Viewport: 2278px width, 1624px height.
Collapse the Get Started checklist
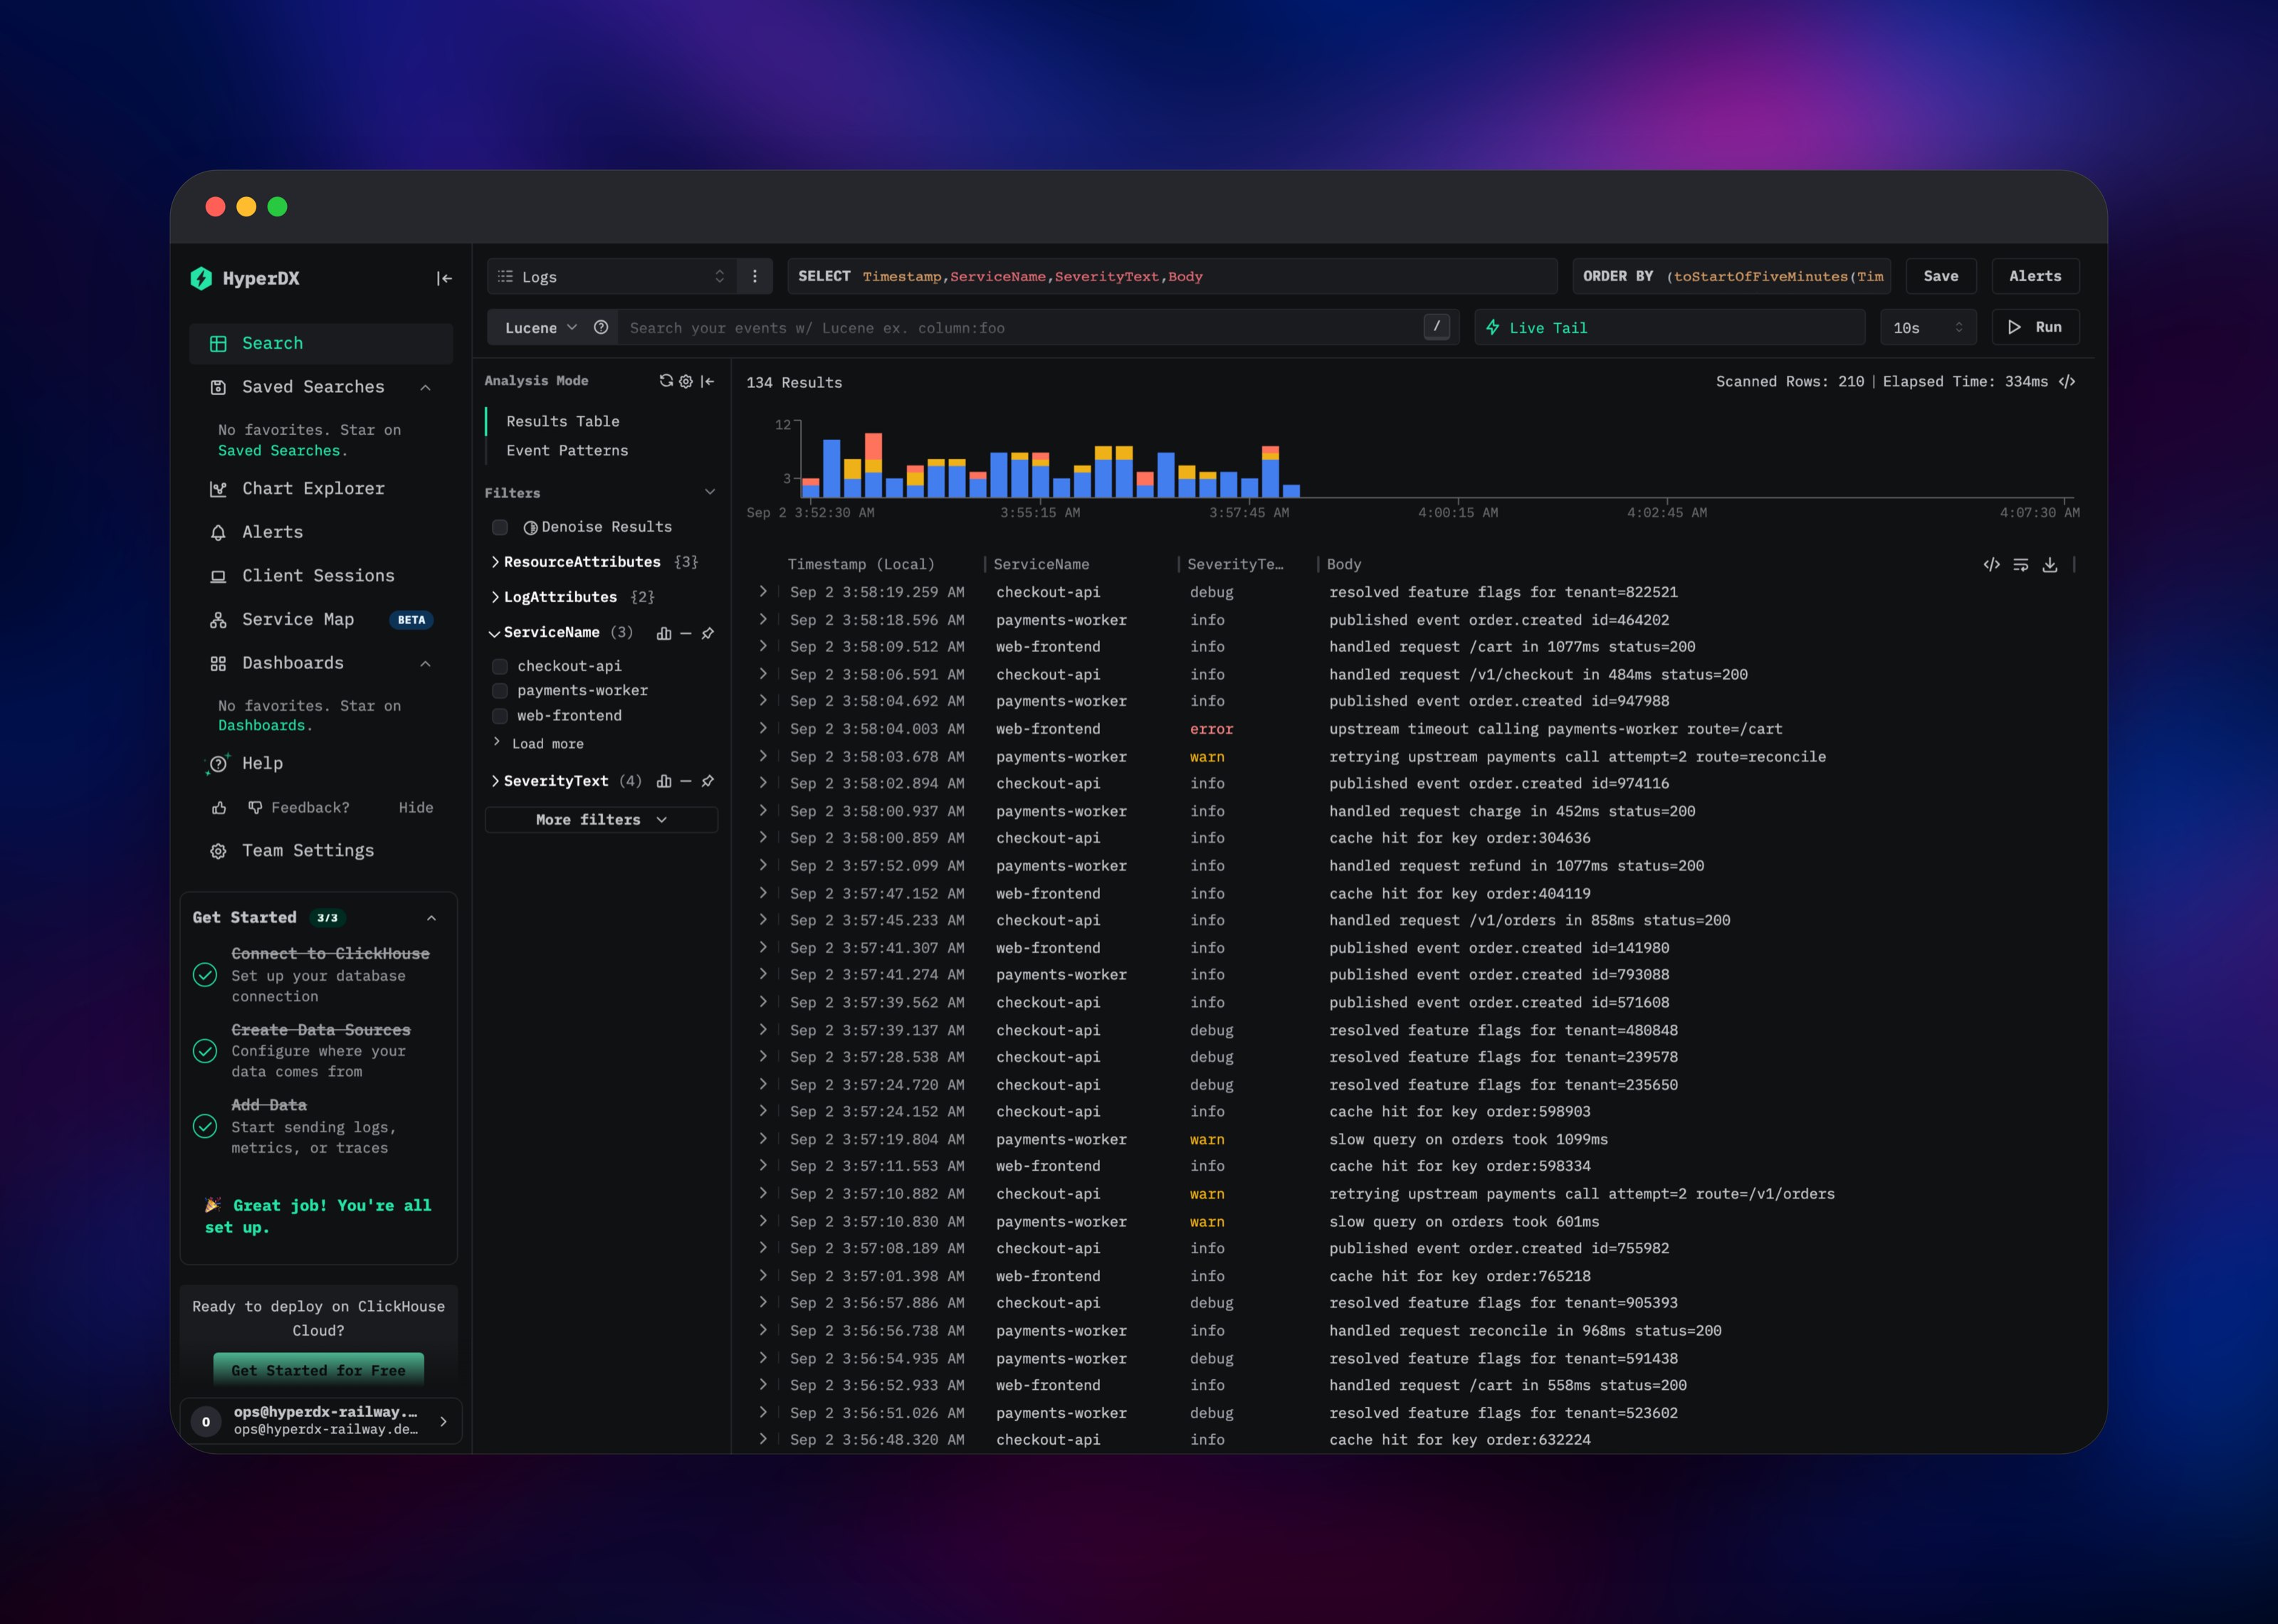[431, 918]
